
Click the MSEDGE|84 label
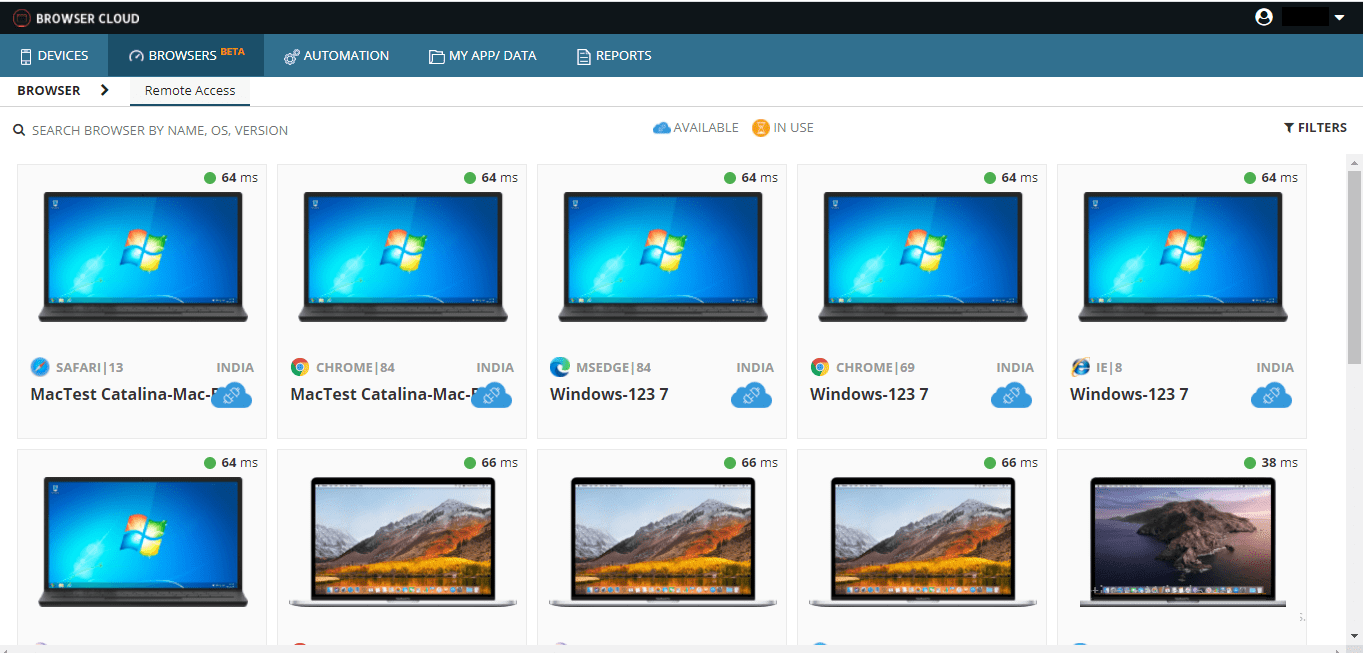(613, 367)
